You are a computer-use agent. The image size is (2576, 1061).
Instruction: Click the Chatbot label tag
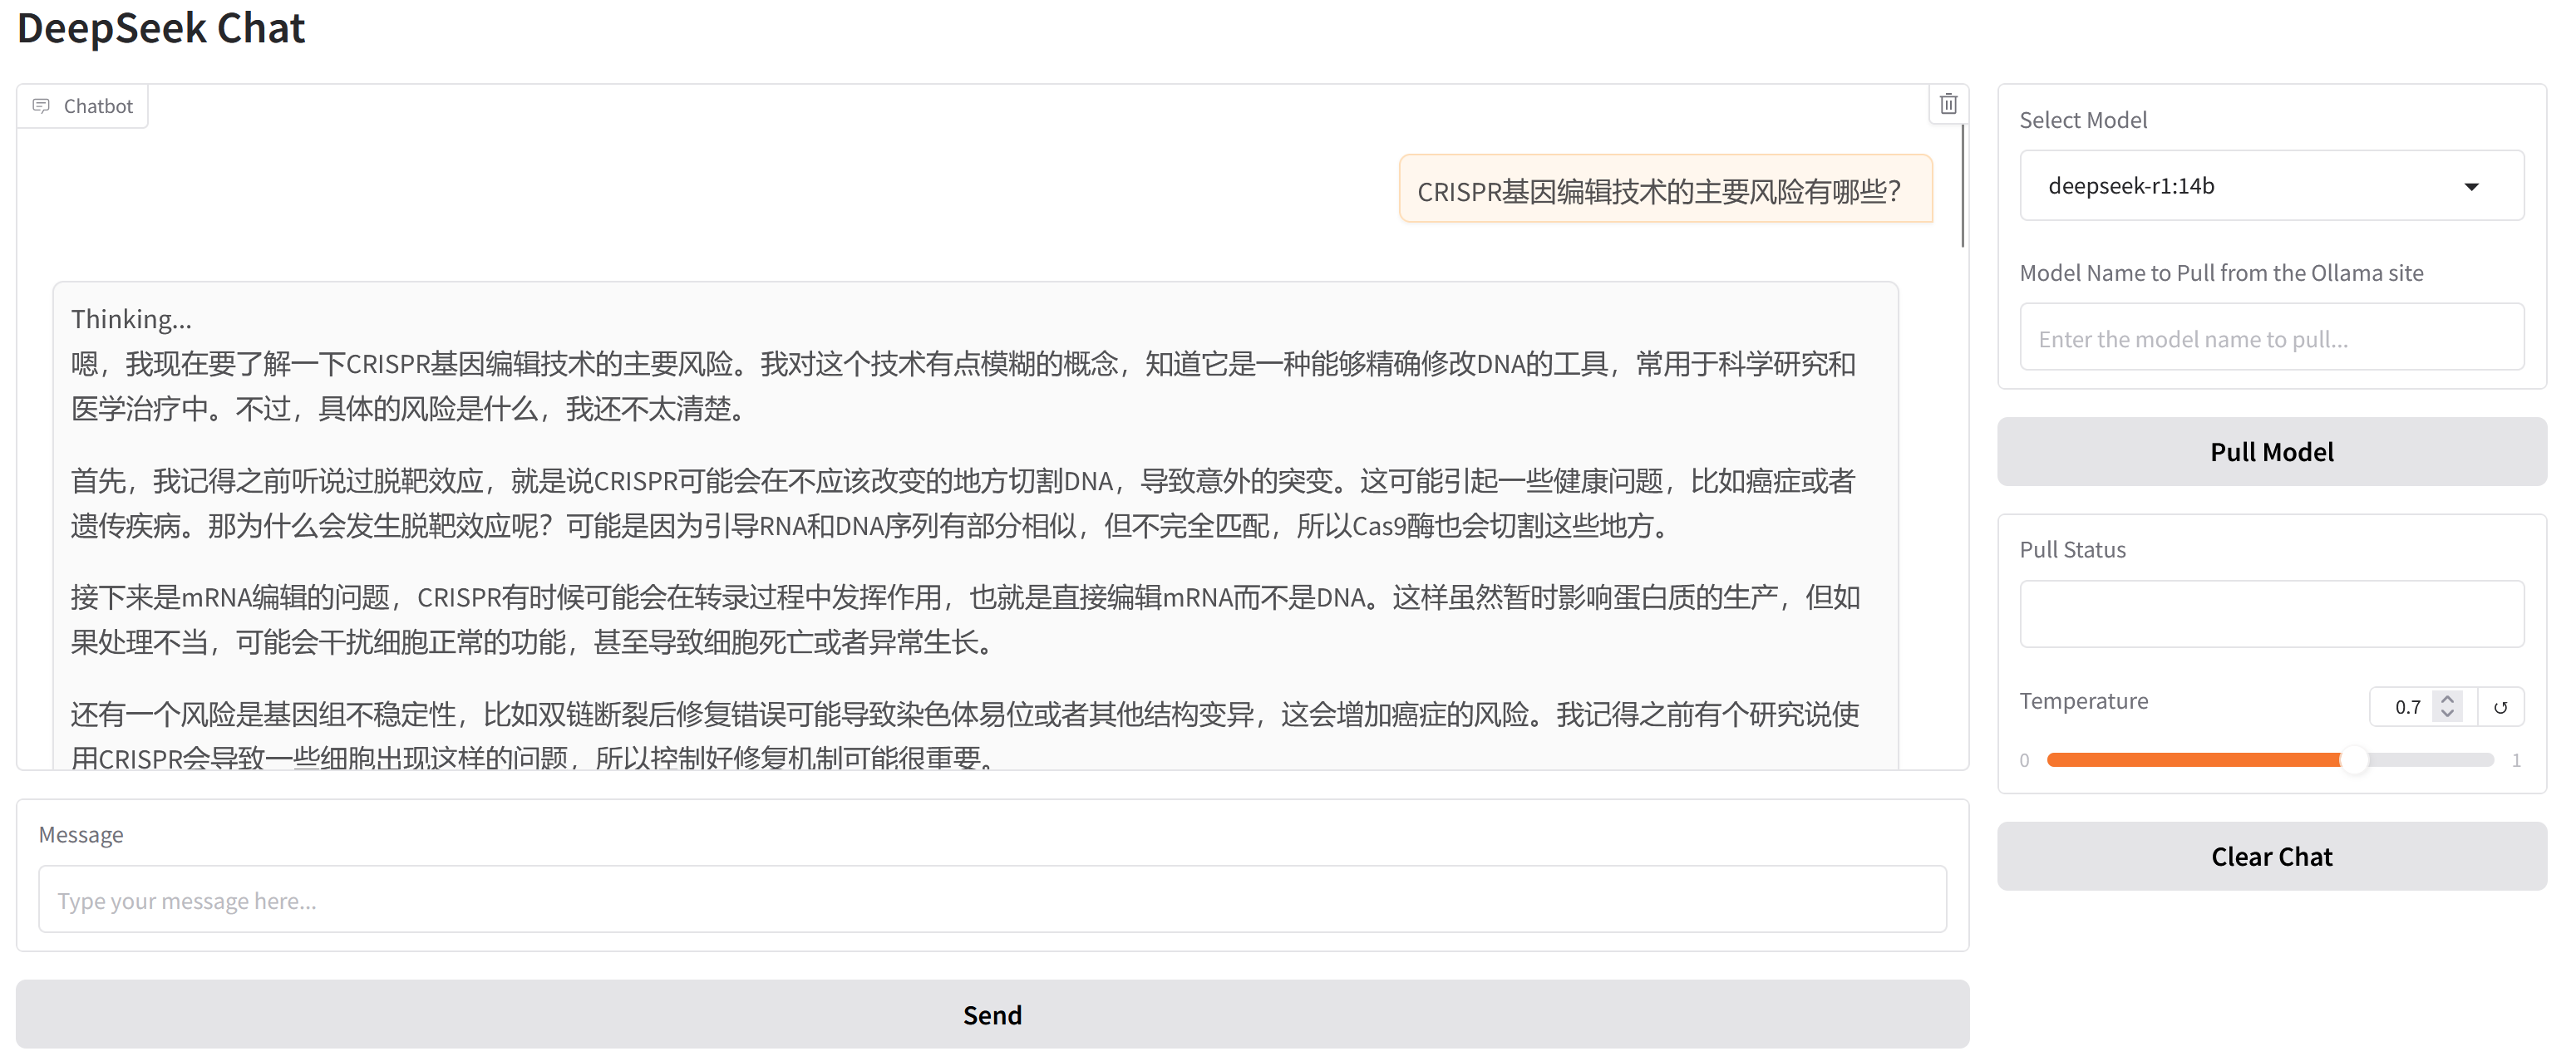[83, 106]
